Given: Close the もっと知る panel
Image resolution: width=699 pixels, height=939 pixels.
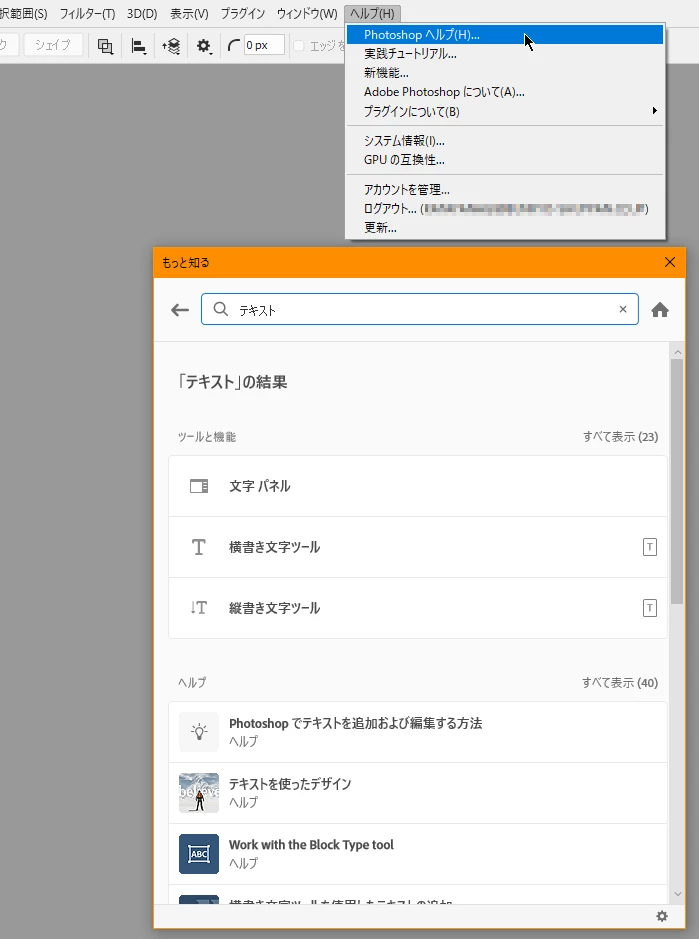Looking at the screenshot, I should tap(670, 262).
